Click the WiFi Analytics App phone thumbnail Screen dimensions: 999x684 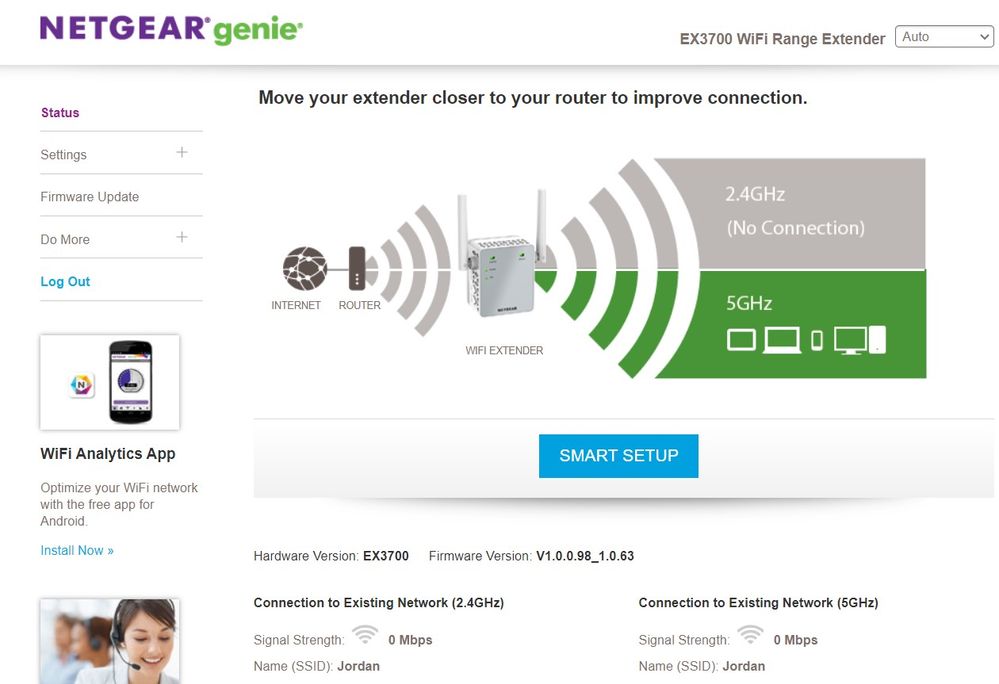[110, 382]
